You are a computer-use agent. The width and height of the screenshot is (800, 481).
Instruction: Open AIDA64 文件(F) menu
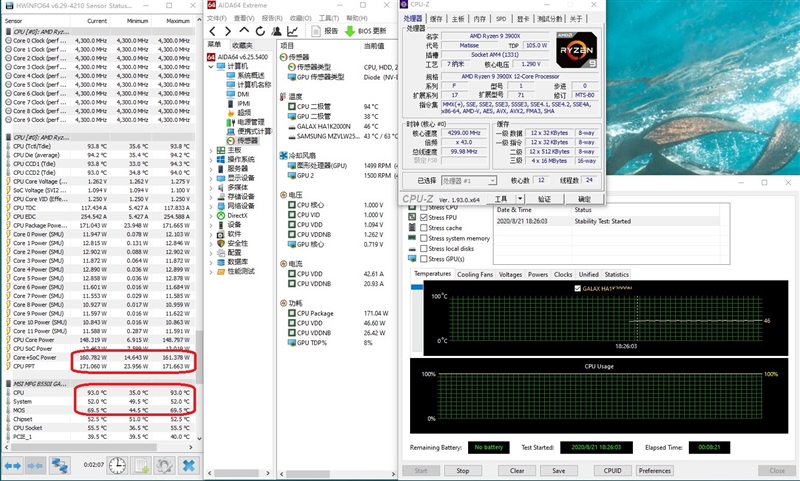tap(217, 18)
